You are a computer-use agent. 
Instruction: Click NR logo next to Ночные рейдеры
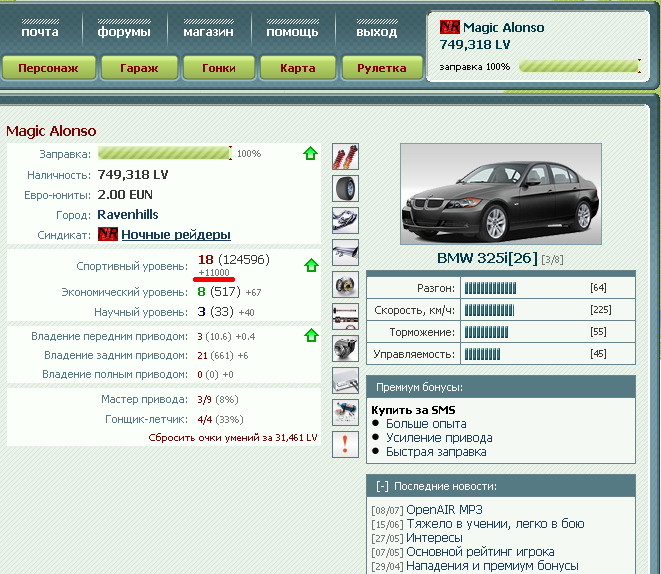point(107,234)
